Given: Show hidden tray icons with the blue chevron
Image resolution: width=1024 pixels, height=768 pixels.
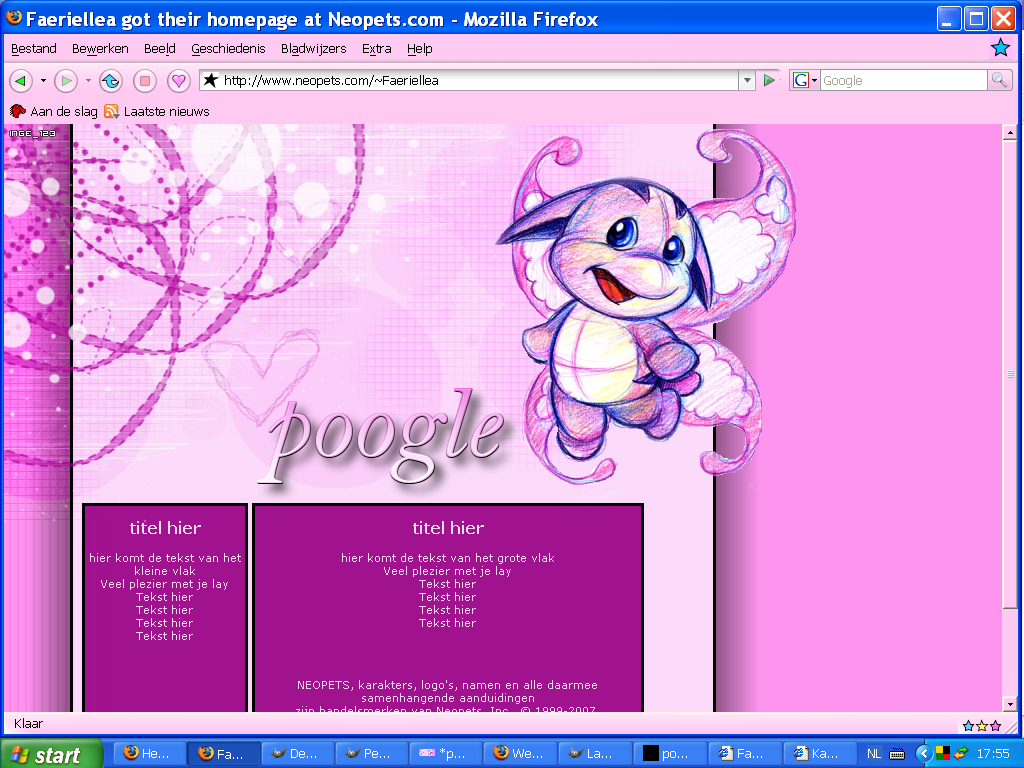Looking at the screenshot, I should click(923, 754).
